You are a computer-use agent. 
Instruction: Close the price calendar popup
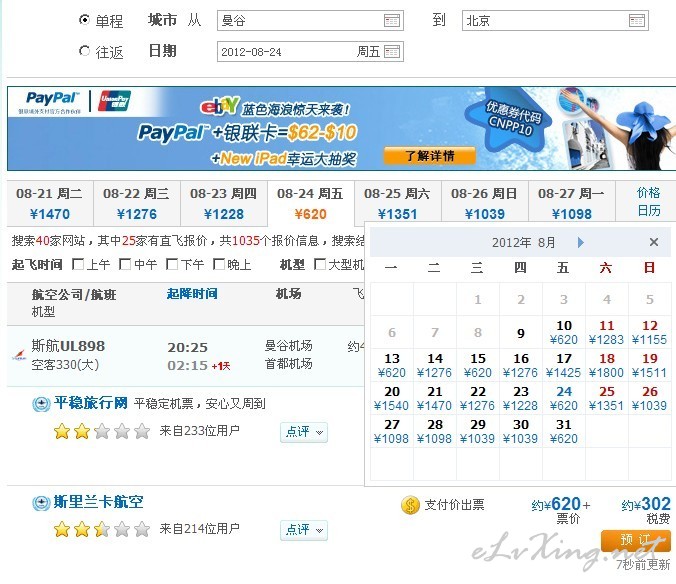[x=653, y=242]
